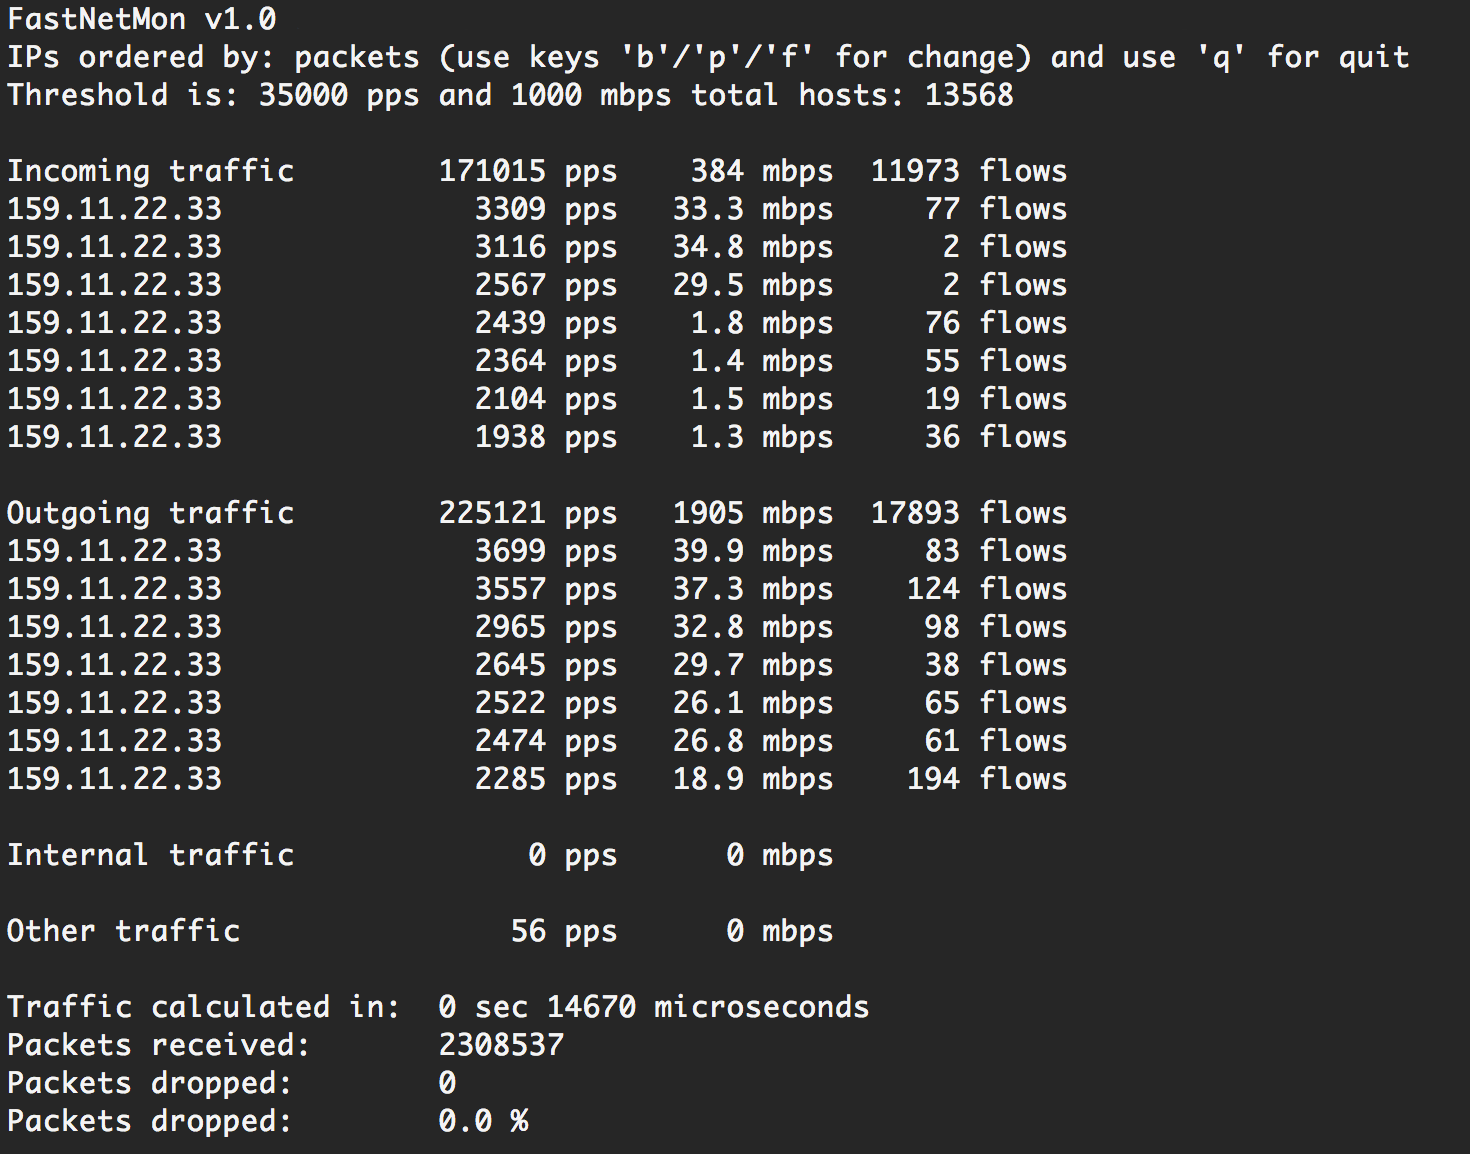Click the Incoming traffic header line
This screenshot has height=1154, width=1470.
point(537,171)
